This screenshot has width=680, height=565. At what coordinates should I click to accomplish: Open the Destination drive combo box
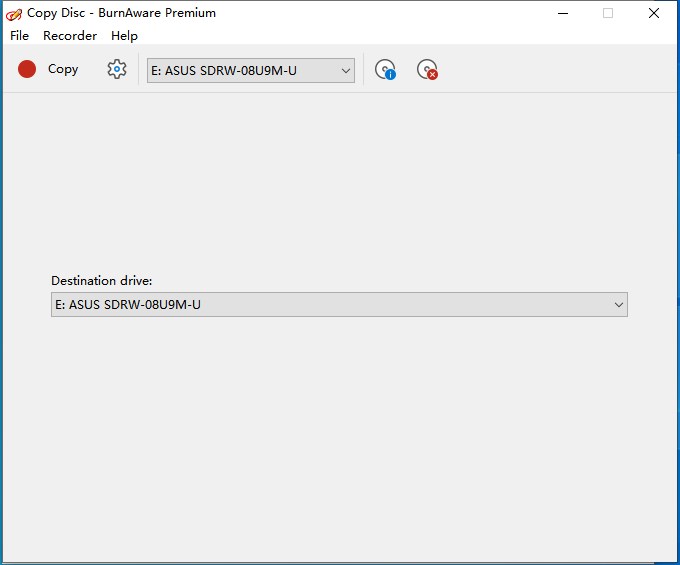[x=330, y=305]
